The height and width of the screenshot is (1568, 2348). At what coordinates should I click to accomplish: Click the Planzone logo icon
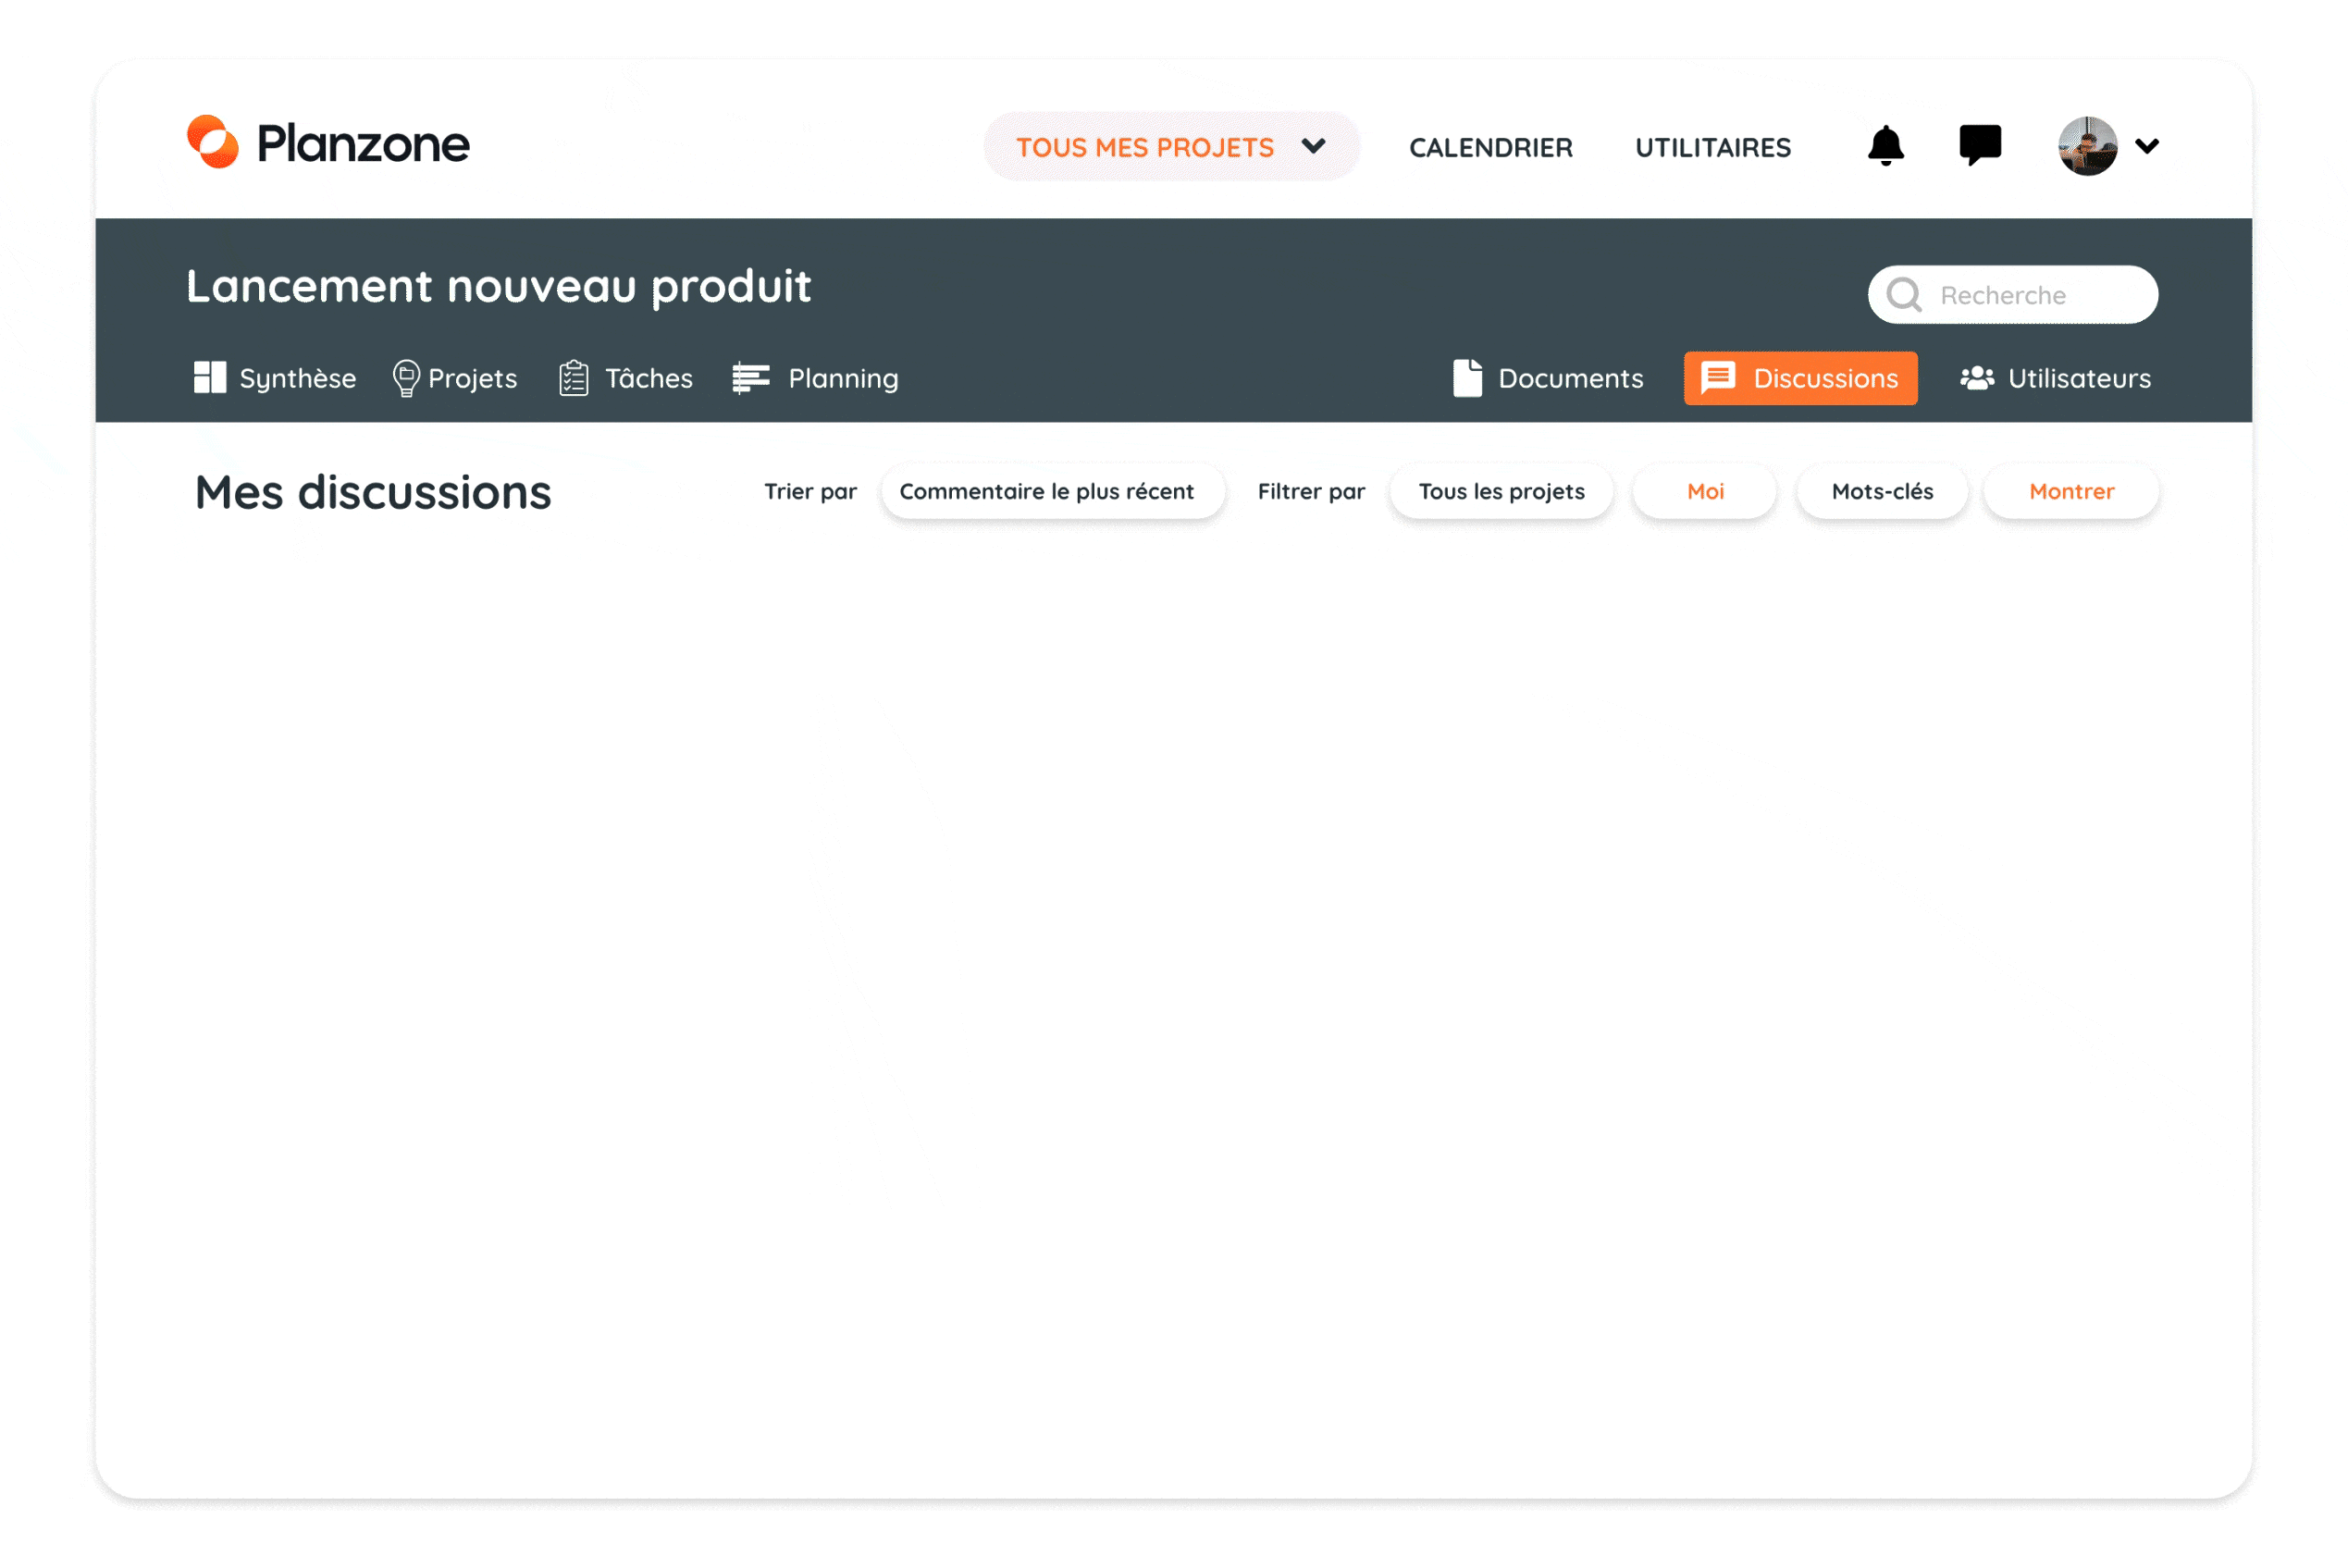click(x=213, y=142)
